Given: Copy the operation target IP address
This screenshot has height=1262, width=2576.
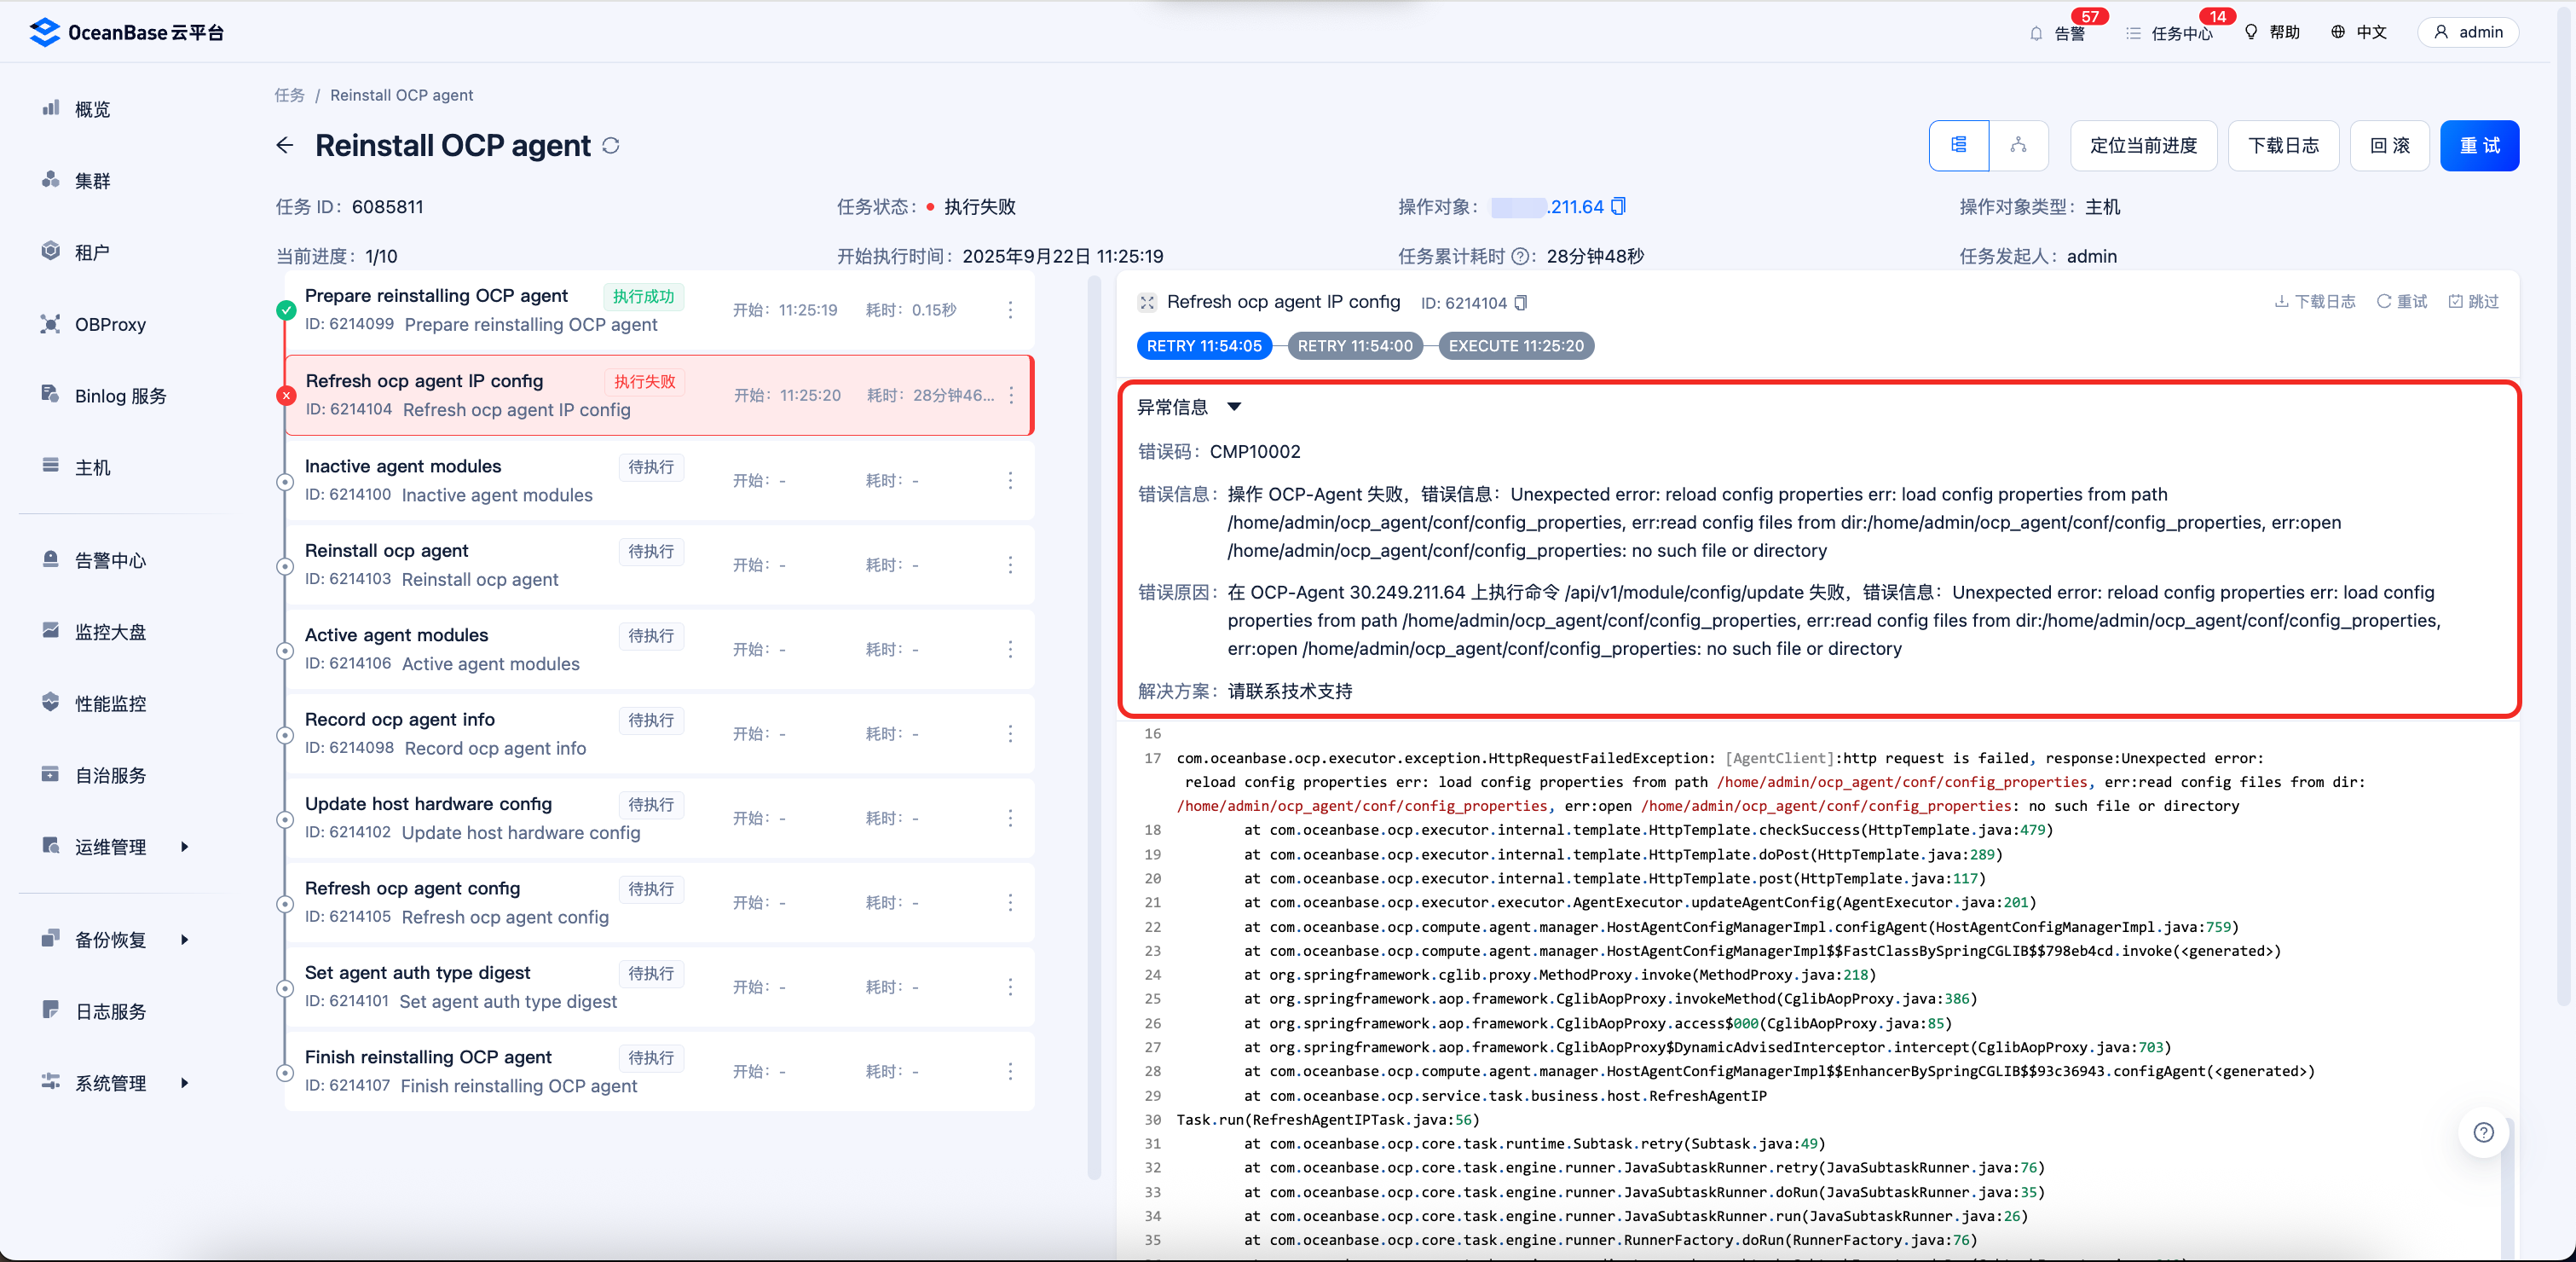Looking at the screenshot, I should (x=1619, y=206).
